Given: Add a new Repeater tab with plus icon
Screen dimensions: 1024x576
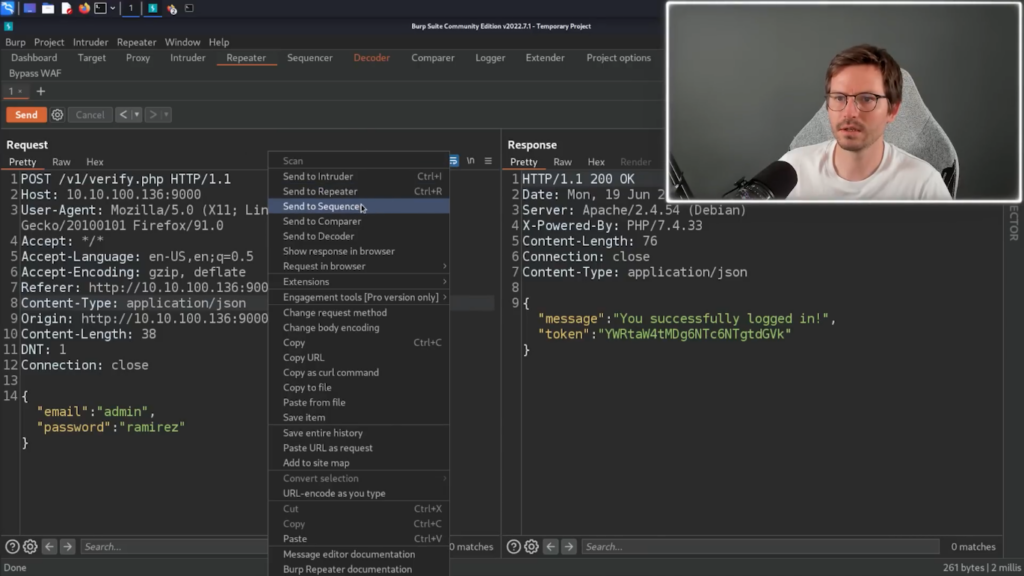Looking at the screenshot, I should [x=41, y=91].
